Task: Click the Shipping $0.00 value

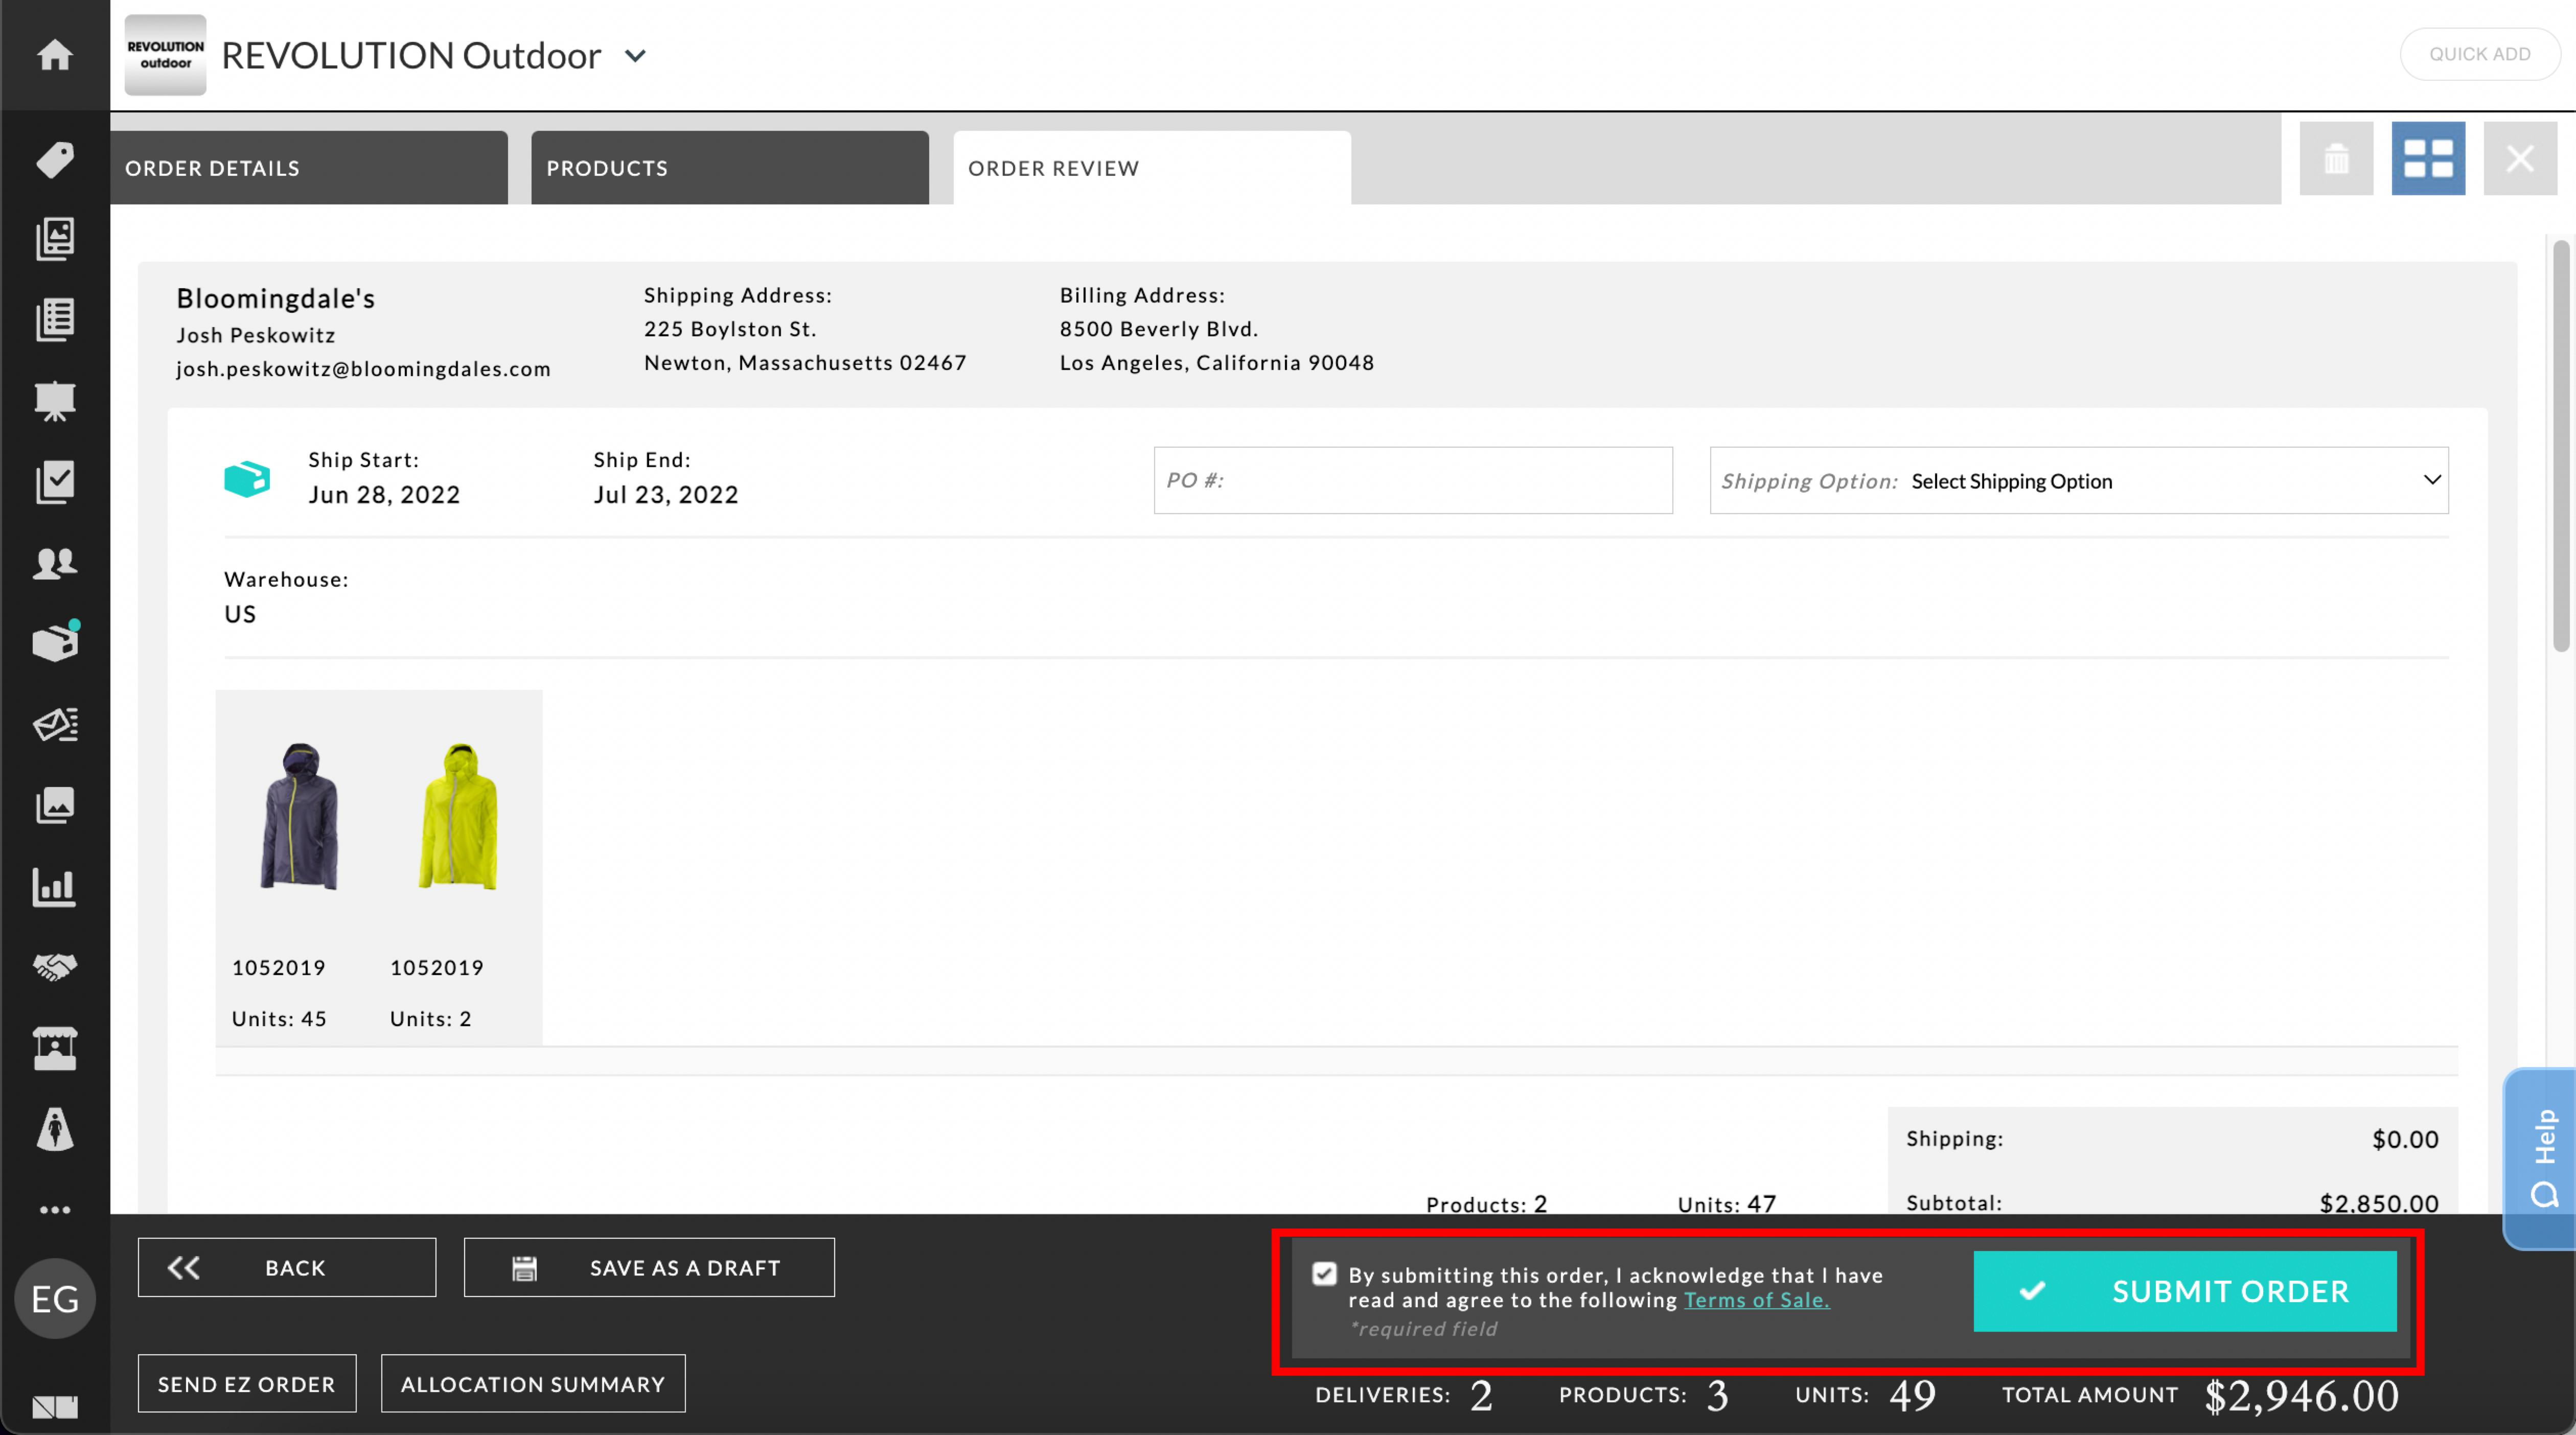Action: point(2405,1139)
